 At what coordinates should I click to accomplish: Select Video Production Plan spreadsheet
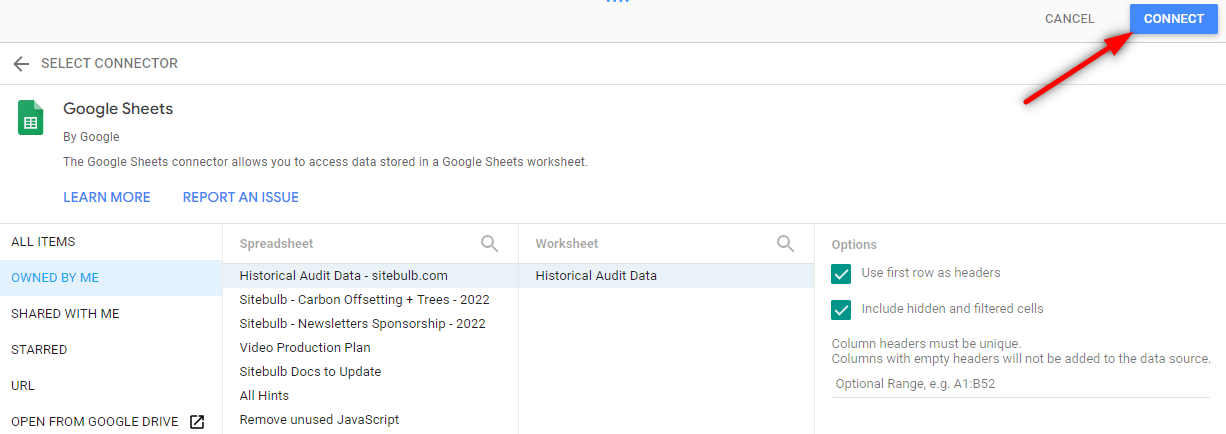pyautogui.click(x=370, y=348)
